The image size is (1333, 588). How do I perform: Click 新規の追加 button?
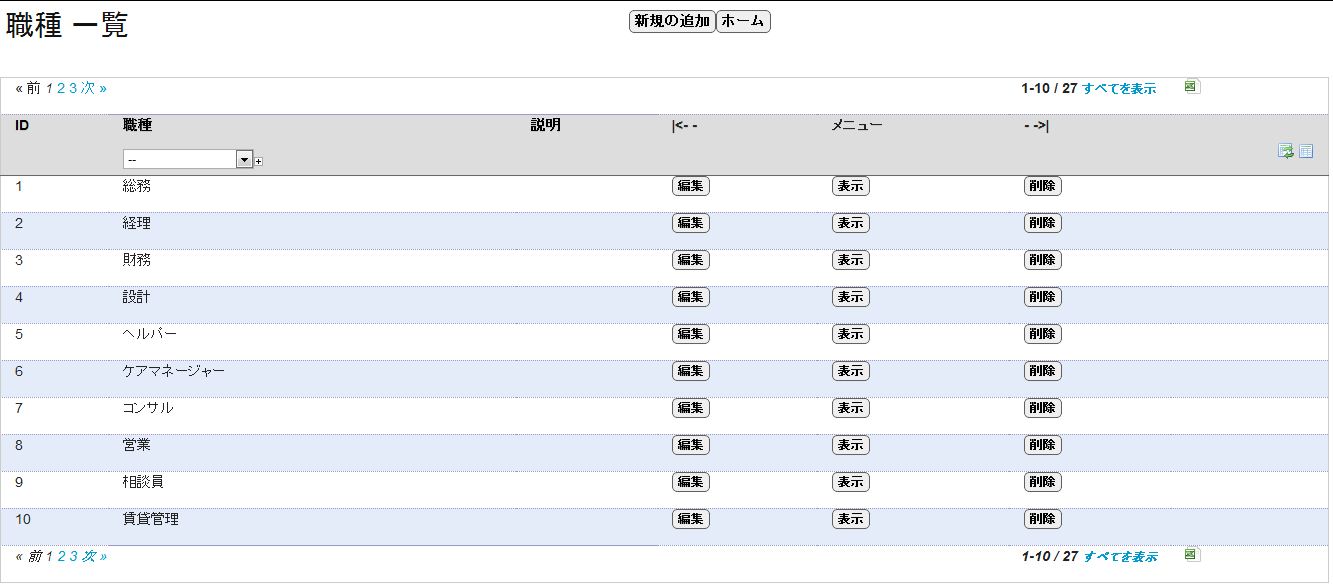[672, 21]
